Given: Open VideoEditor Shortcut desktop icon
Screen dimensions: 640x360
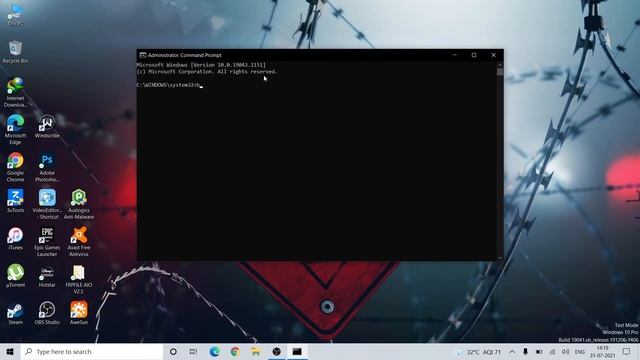Looking at the screenshot, I should pos(47,204).
